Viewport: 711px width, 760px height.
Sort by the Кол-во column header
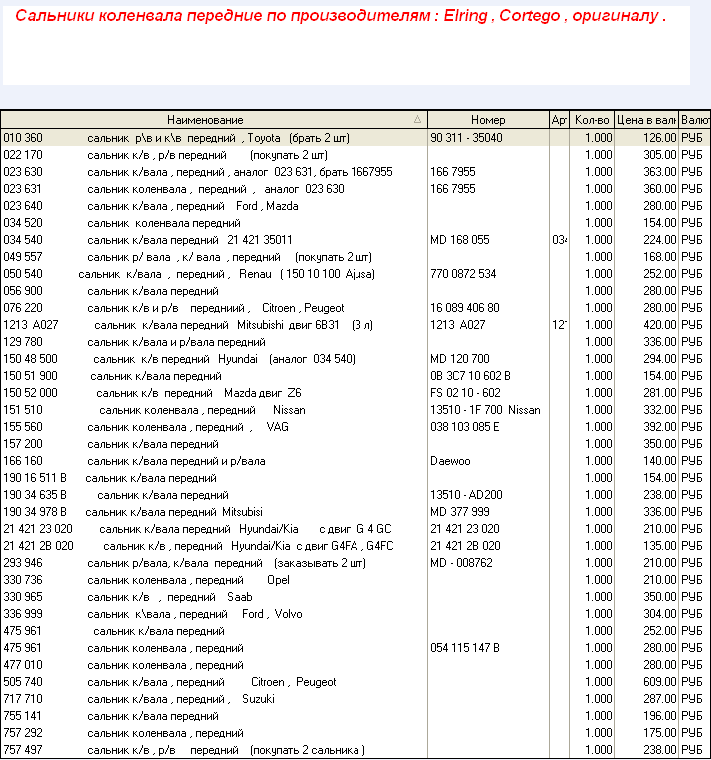click(592, 120)
